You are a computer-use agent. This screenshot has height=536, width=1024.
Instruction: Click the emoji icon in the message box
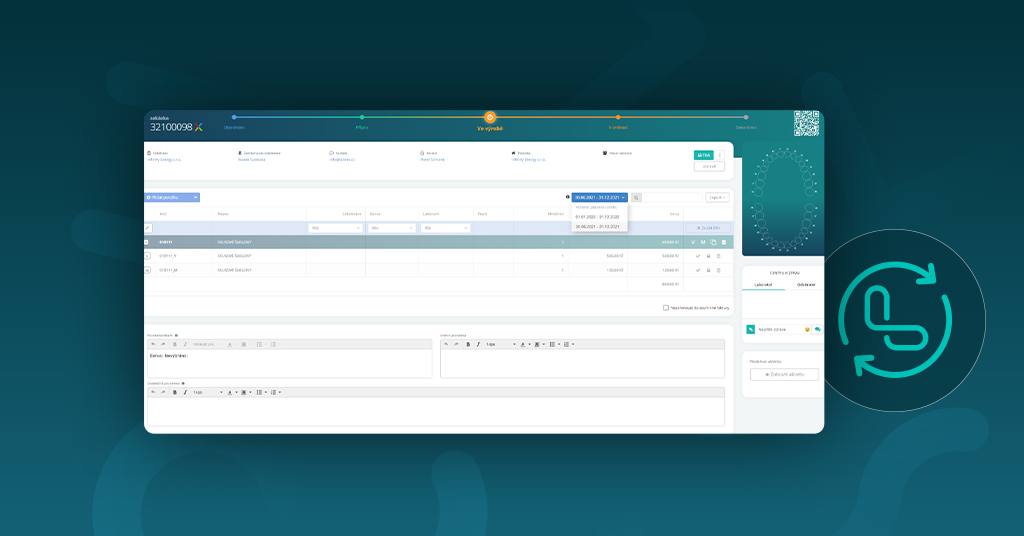click(807, 330)
